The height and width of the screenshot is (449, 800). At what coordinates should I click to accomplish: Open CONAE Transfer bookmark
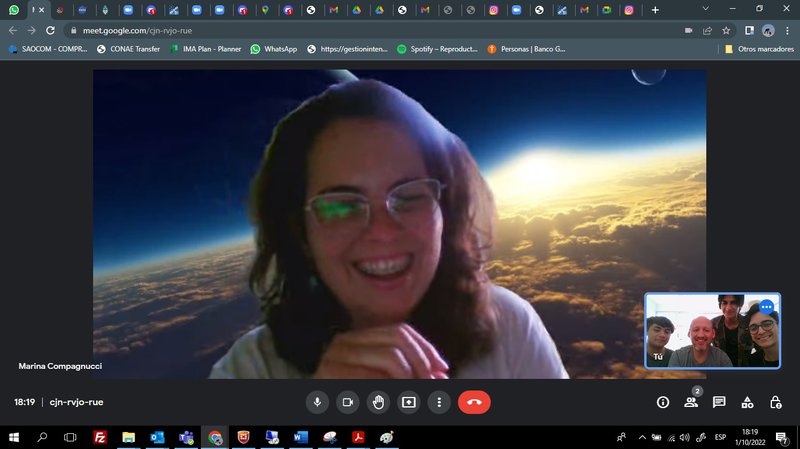coord(129,49)
